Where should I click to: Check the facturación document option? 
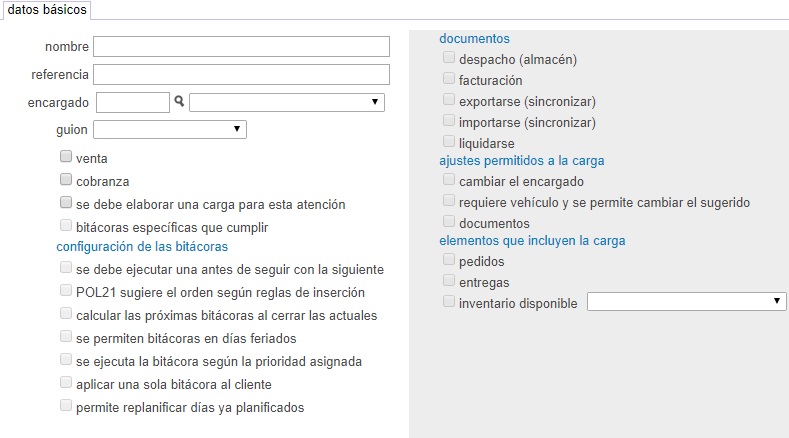tap(449, 79)
